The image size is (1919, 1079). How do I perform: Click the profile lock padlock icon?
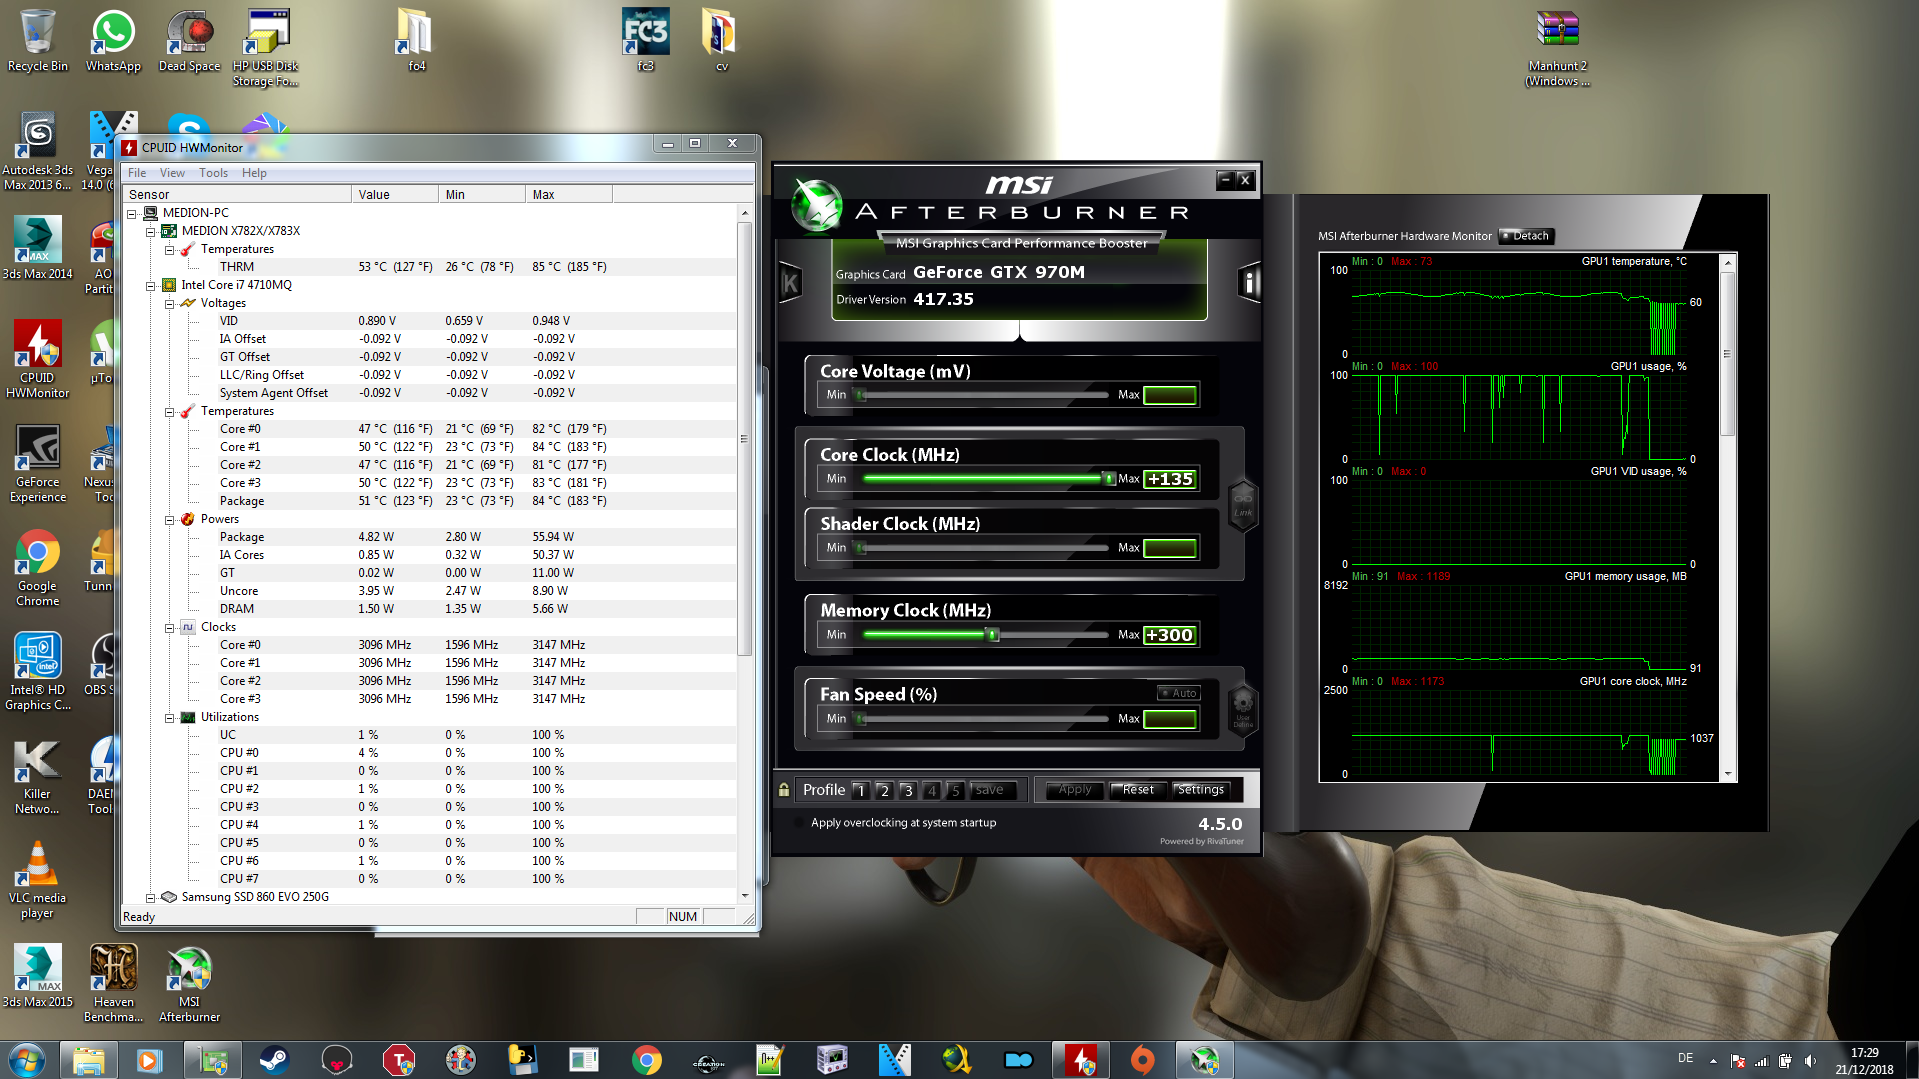point(784,790)
